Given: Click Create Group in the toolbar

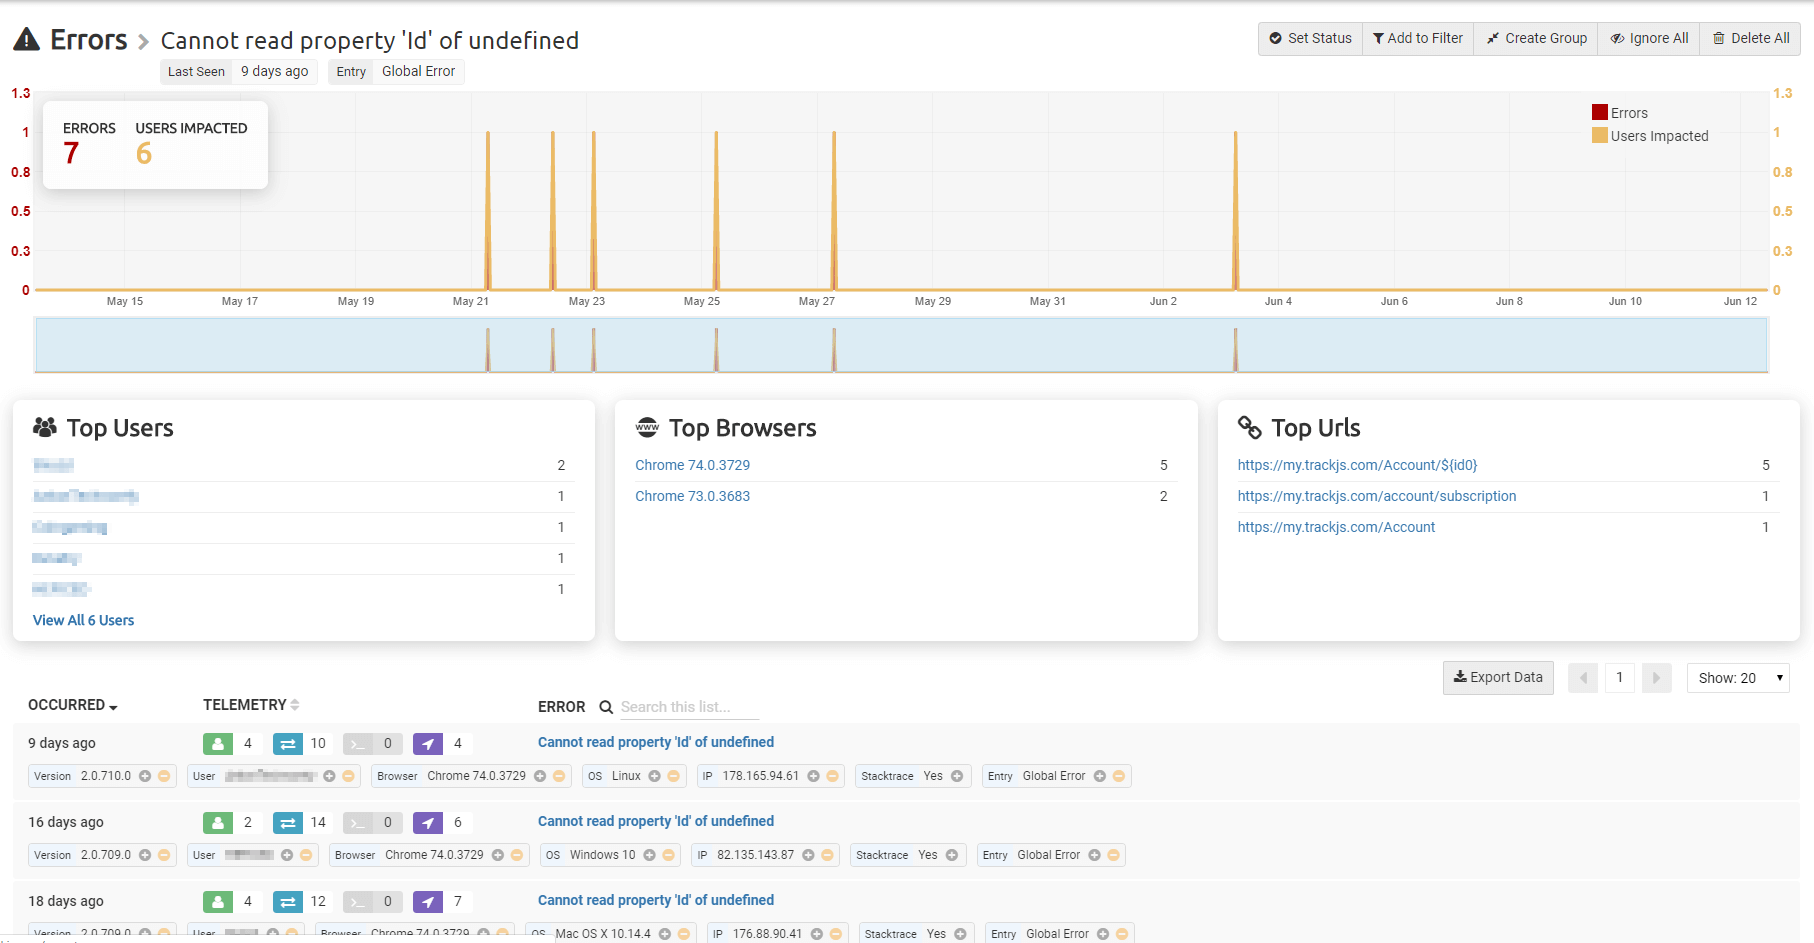Looking at the screenshot, I should 1536,38.
